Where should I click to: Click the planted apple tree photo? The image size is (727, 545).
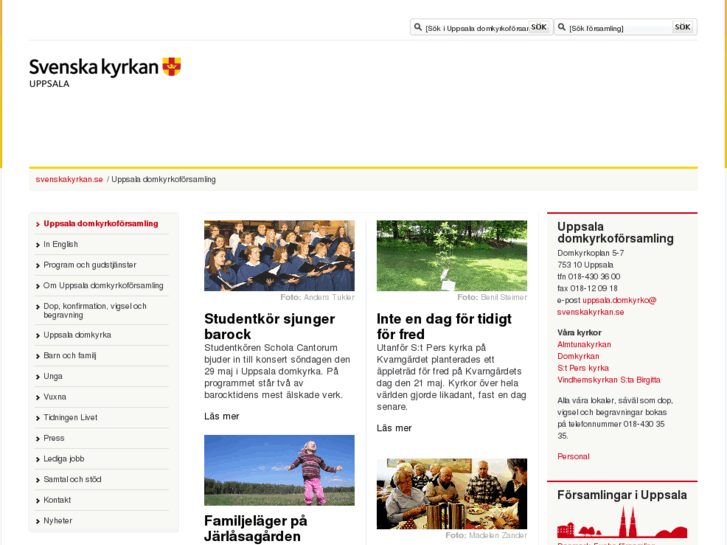(x=452, y=256)
